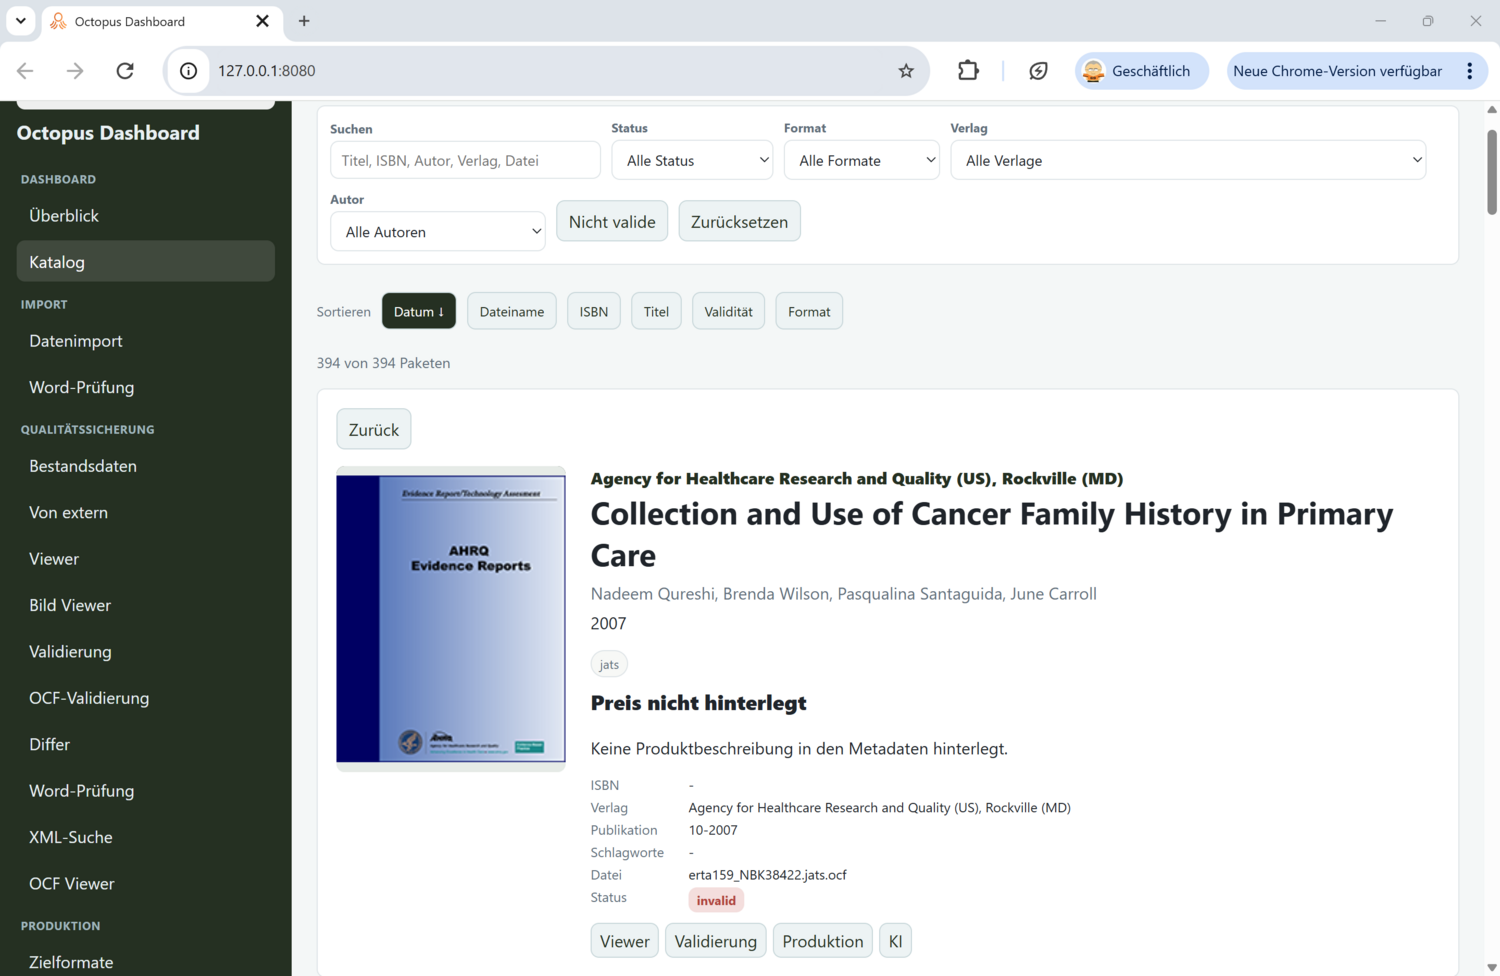Open Bestandsdaten in the sidebar
This screenshot has height=976, width=1500.
146,465
